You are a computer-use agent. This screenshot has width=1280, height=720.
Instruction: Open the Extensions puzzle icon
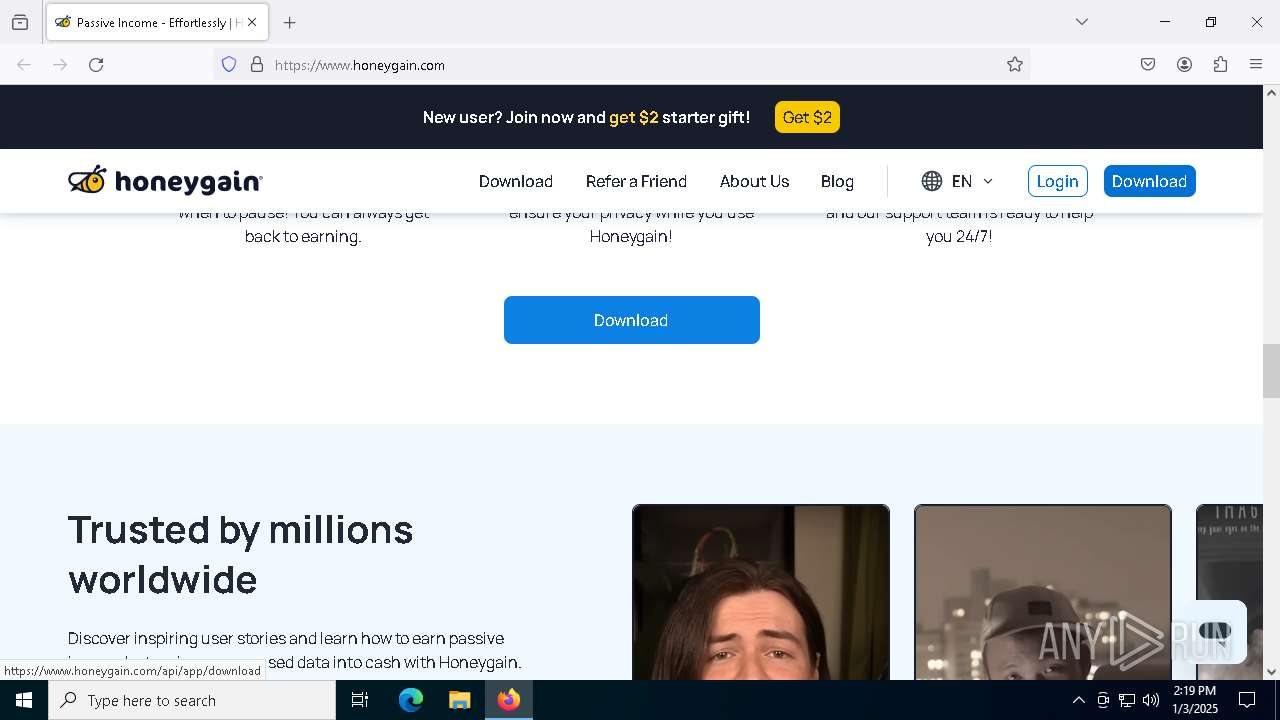pyautogui.click(x=1220, y=65)
